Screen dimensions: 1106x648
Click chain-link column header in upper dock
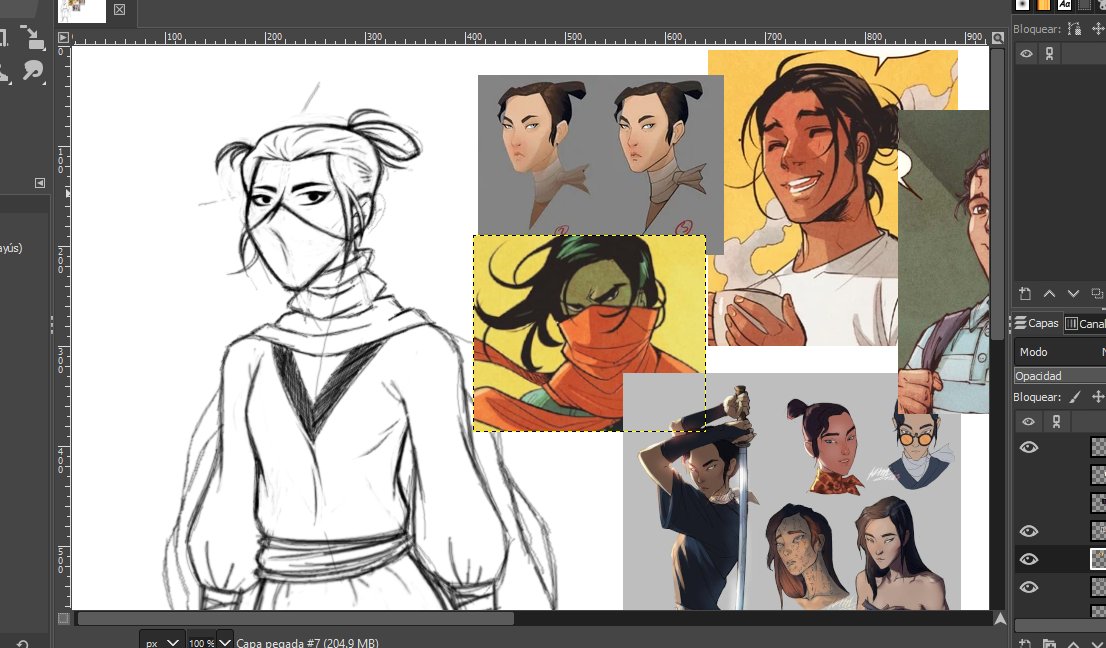tap(1050, 54)
